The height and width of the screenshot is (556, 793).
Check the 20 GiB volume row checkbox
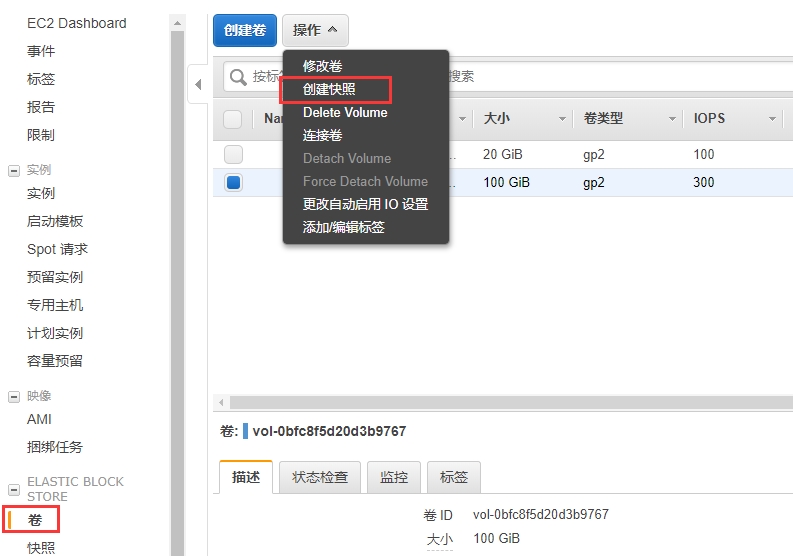click(x=233, y=155)
